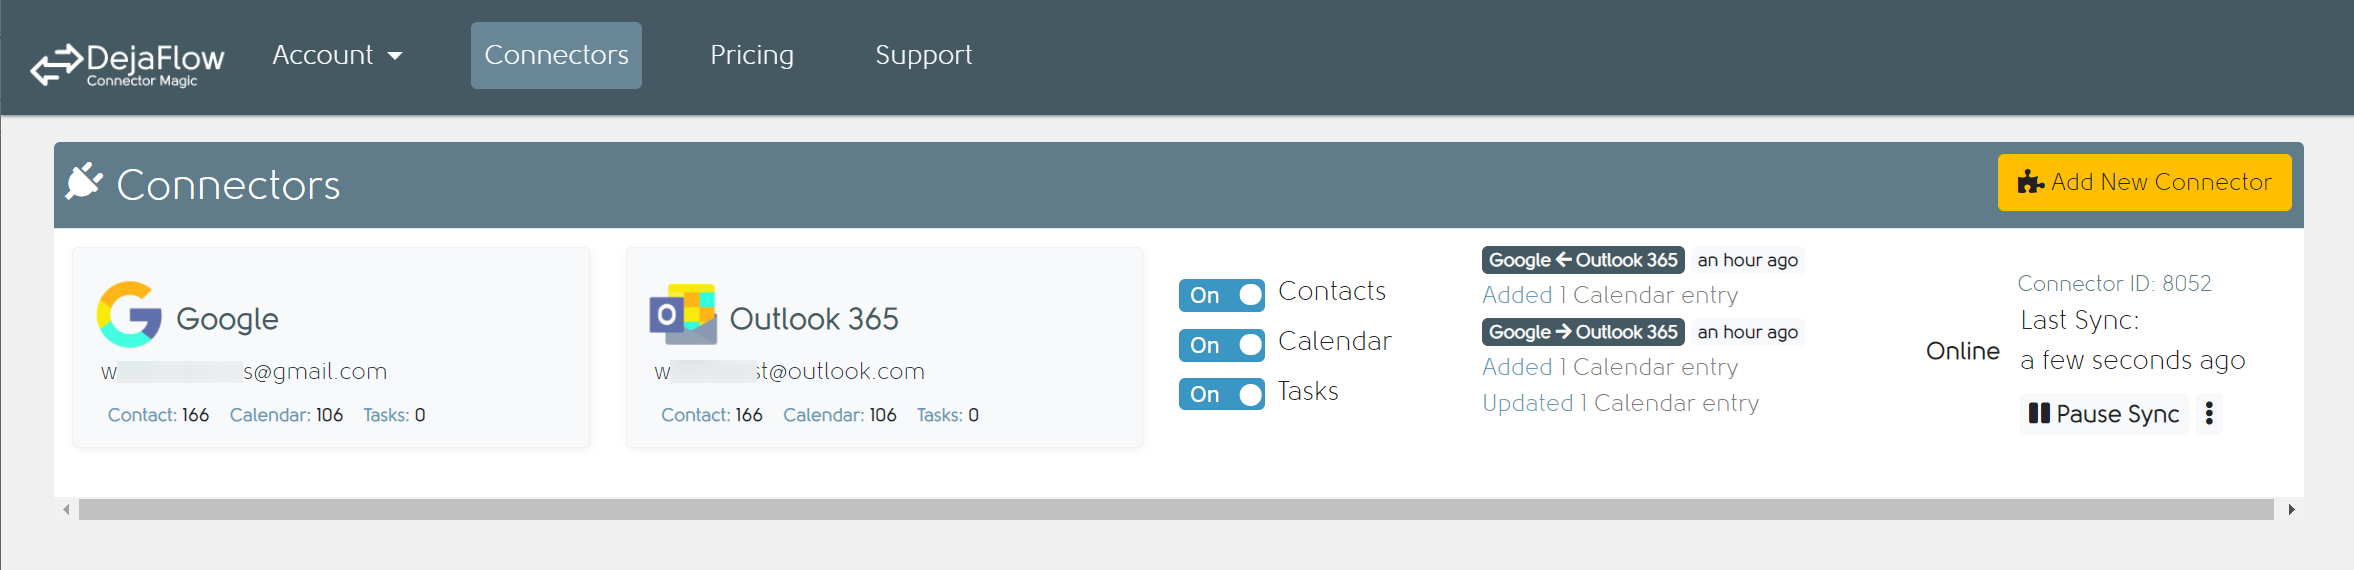Disable the Calendar sync toggle
Screen dimensions: 2354x570
1221,345
